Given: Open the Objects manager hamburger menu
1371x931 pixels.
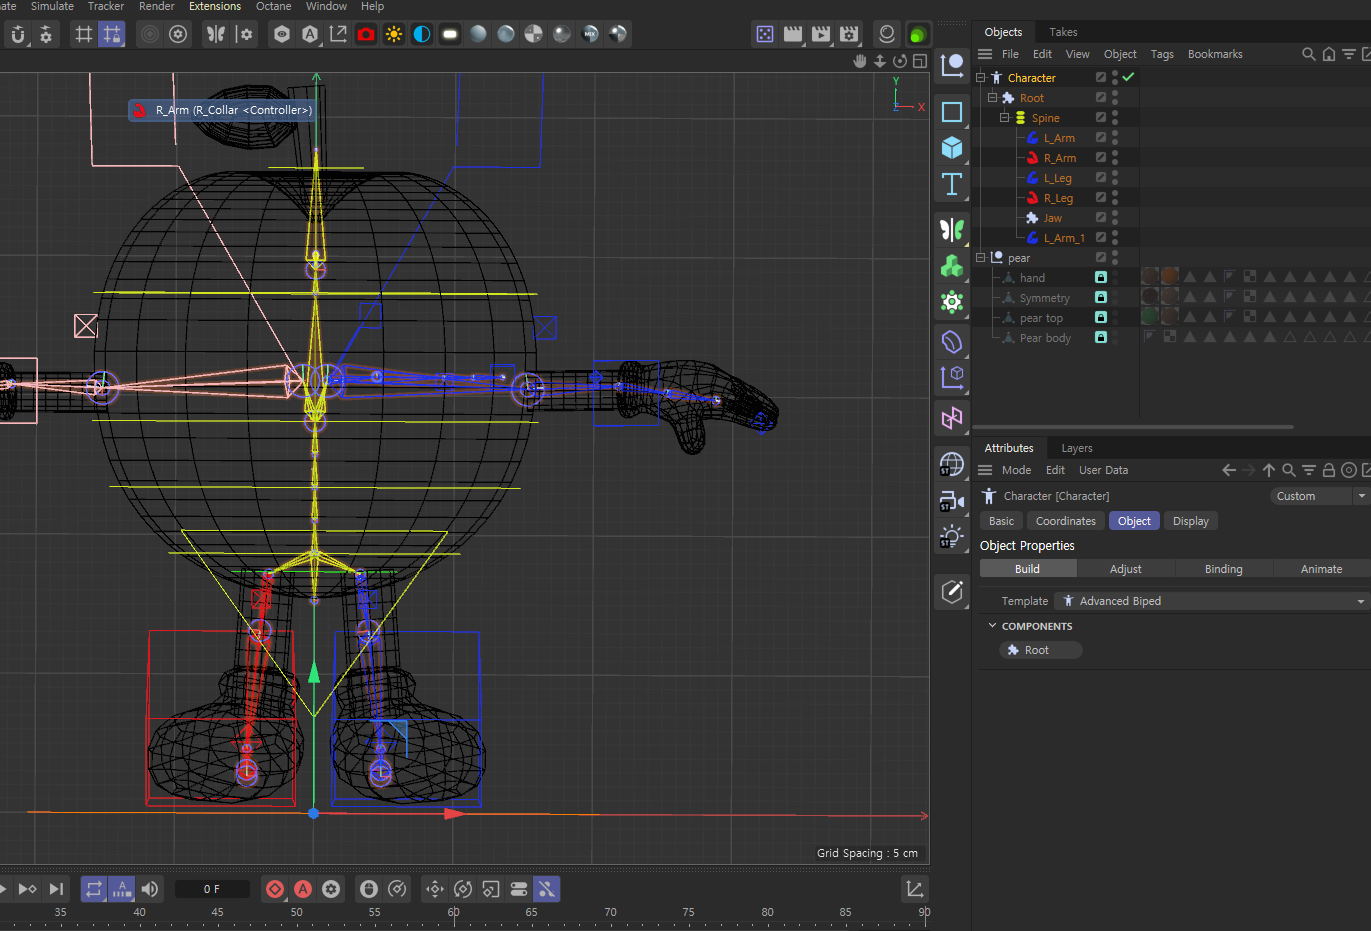Looking at the screenshot, I should 985,54.
